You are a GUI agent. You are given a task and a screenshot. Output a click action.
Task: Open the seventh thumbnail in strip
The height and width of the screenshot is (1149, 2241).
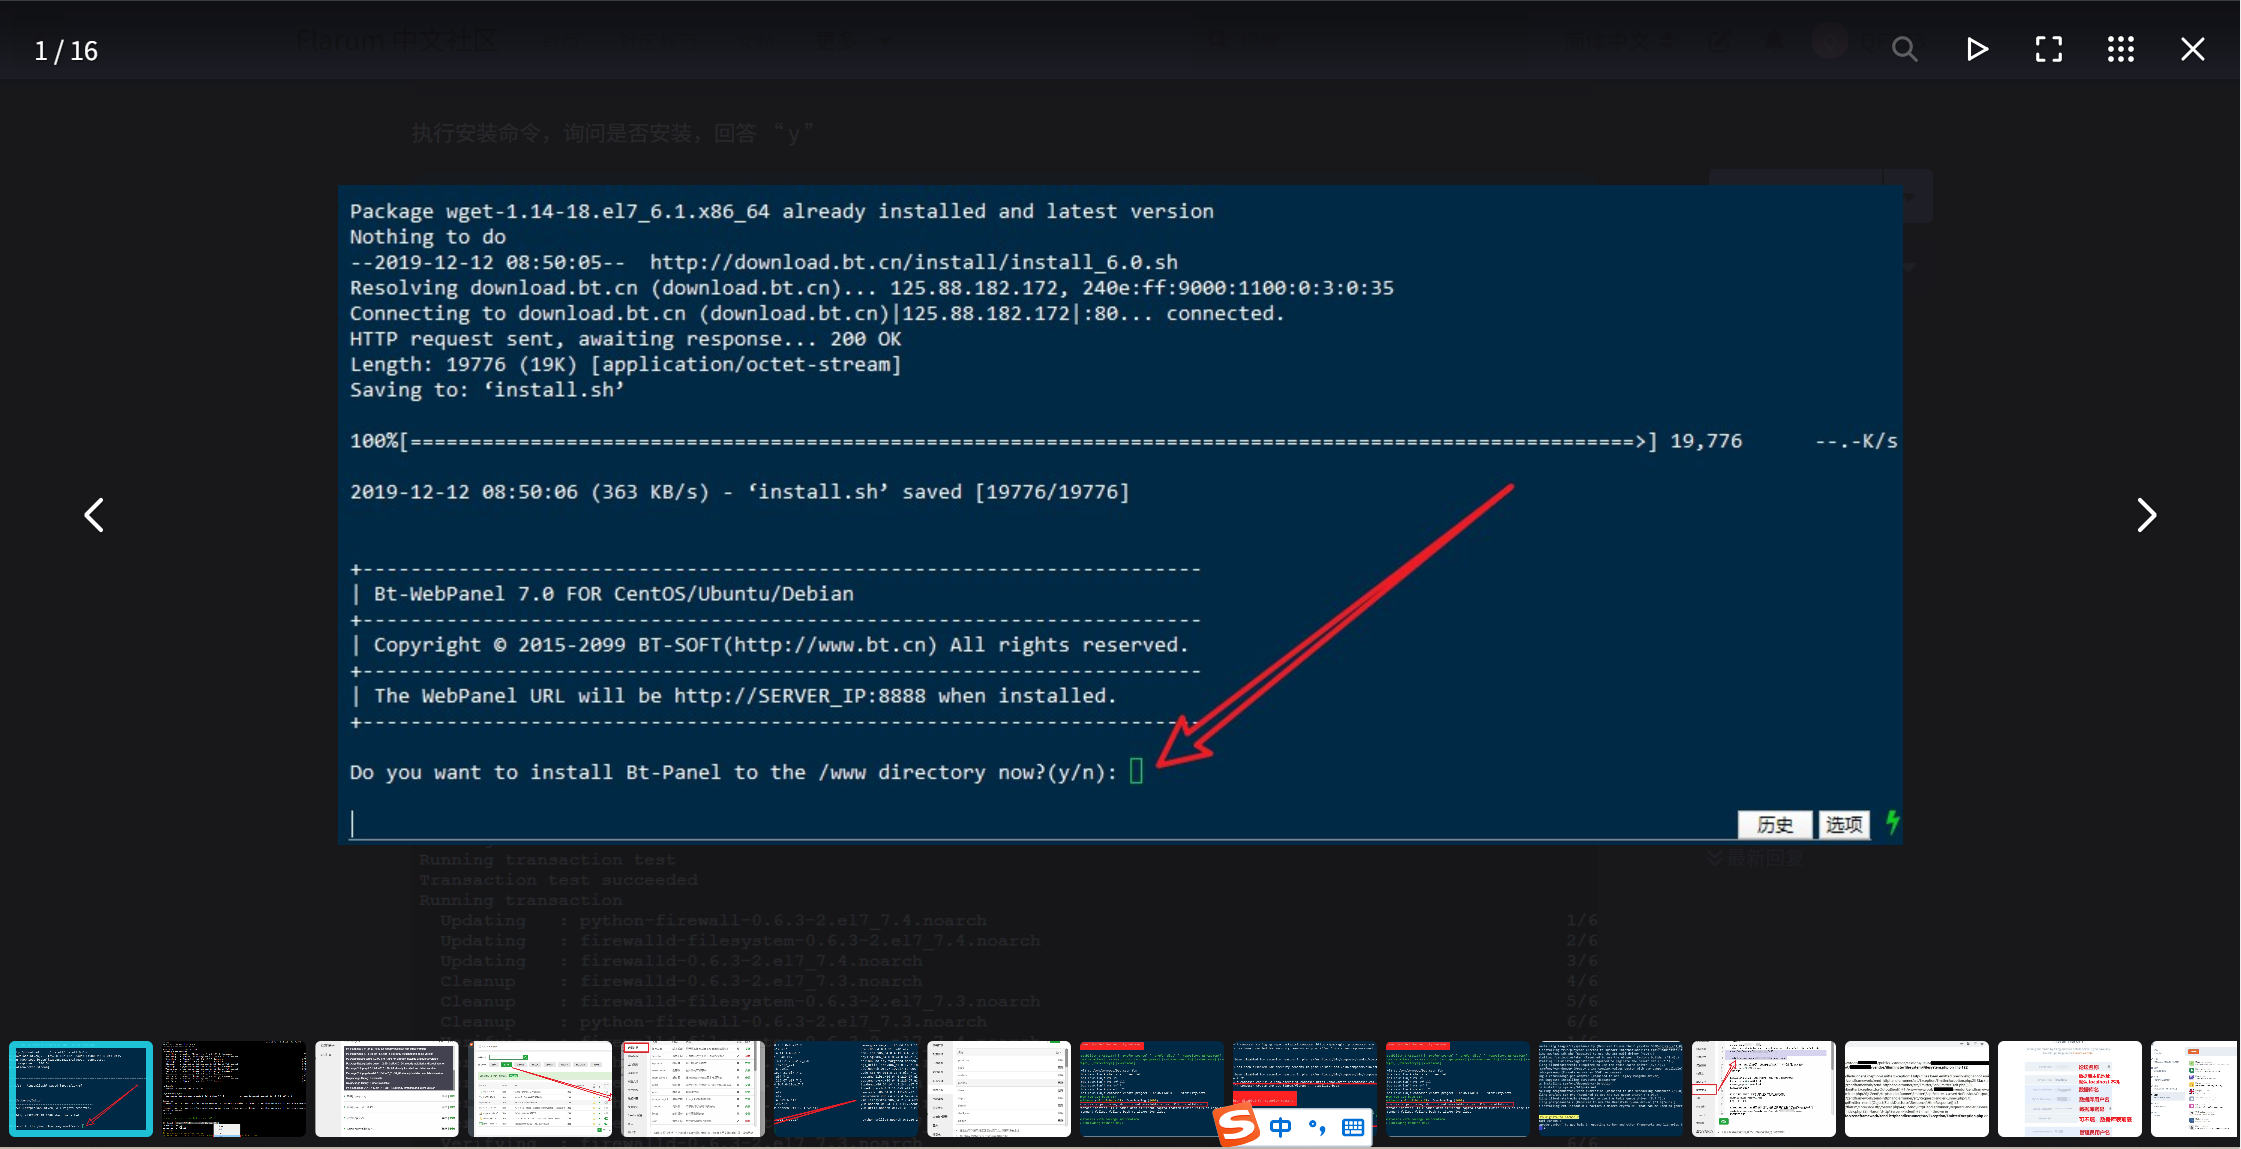tap(999, 1088)
